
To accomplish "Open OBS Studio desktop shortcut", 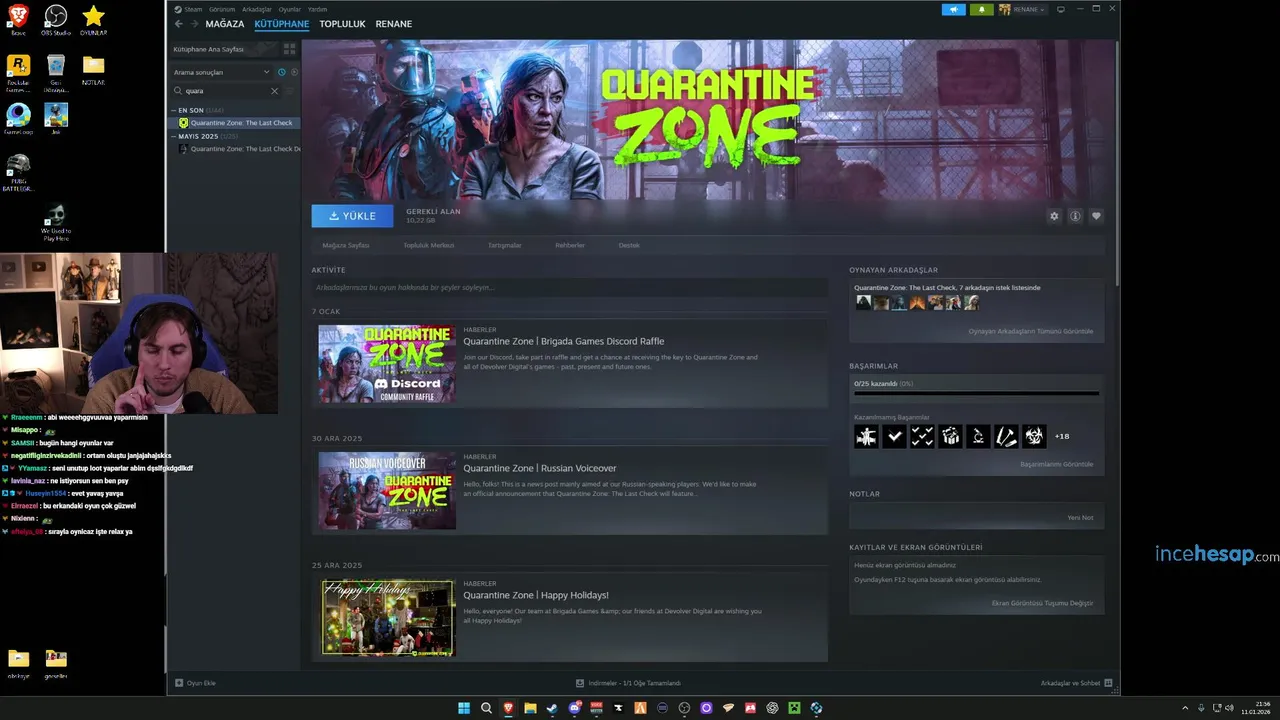I will [x=56, y=20].
